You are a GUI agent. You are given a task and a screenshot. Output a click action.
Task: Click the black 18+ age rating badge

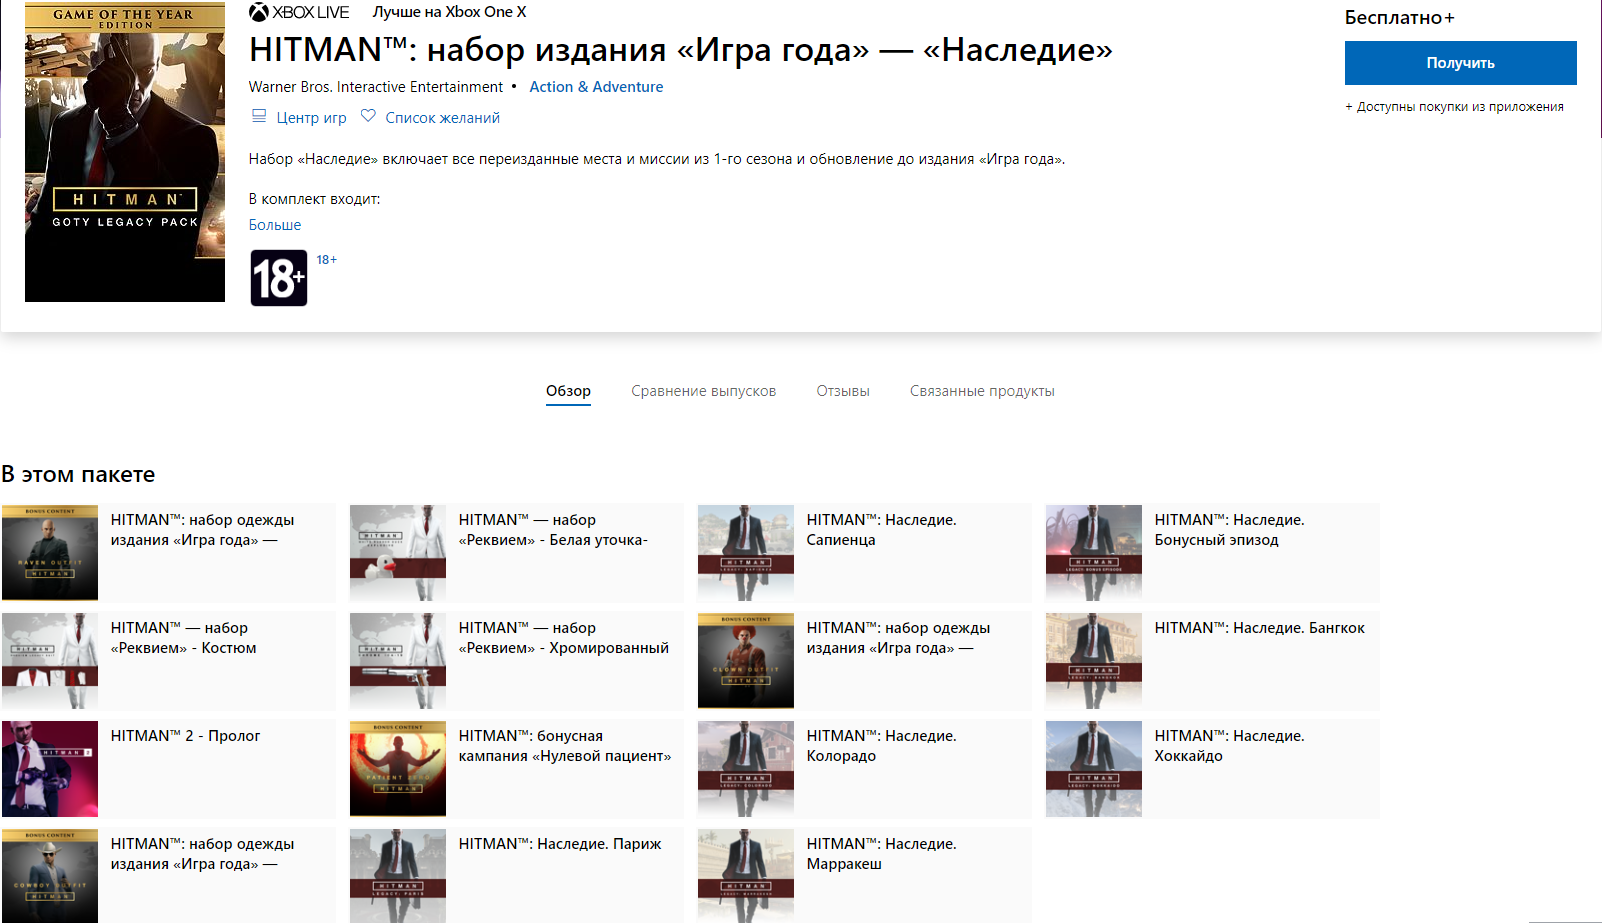279,278
